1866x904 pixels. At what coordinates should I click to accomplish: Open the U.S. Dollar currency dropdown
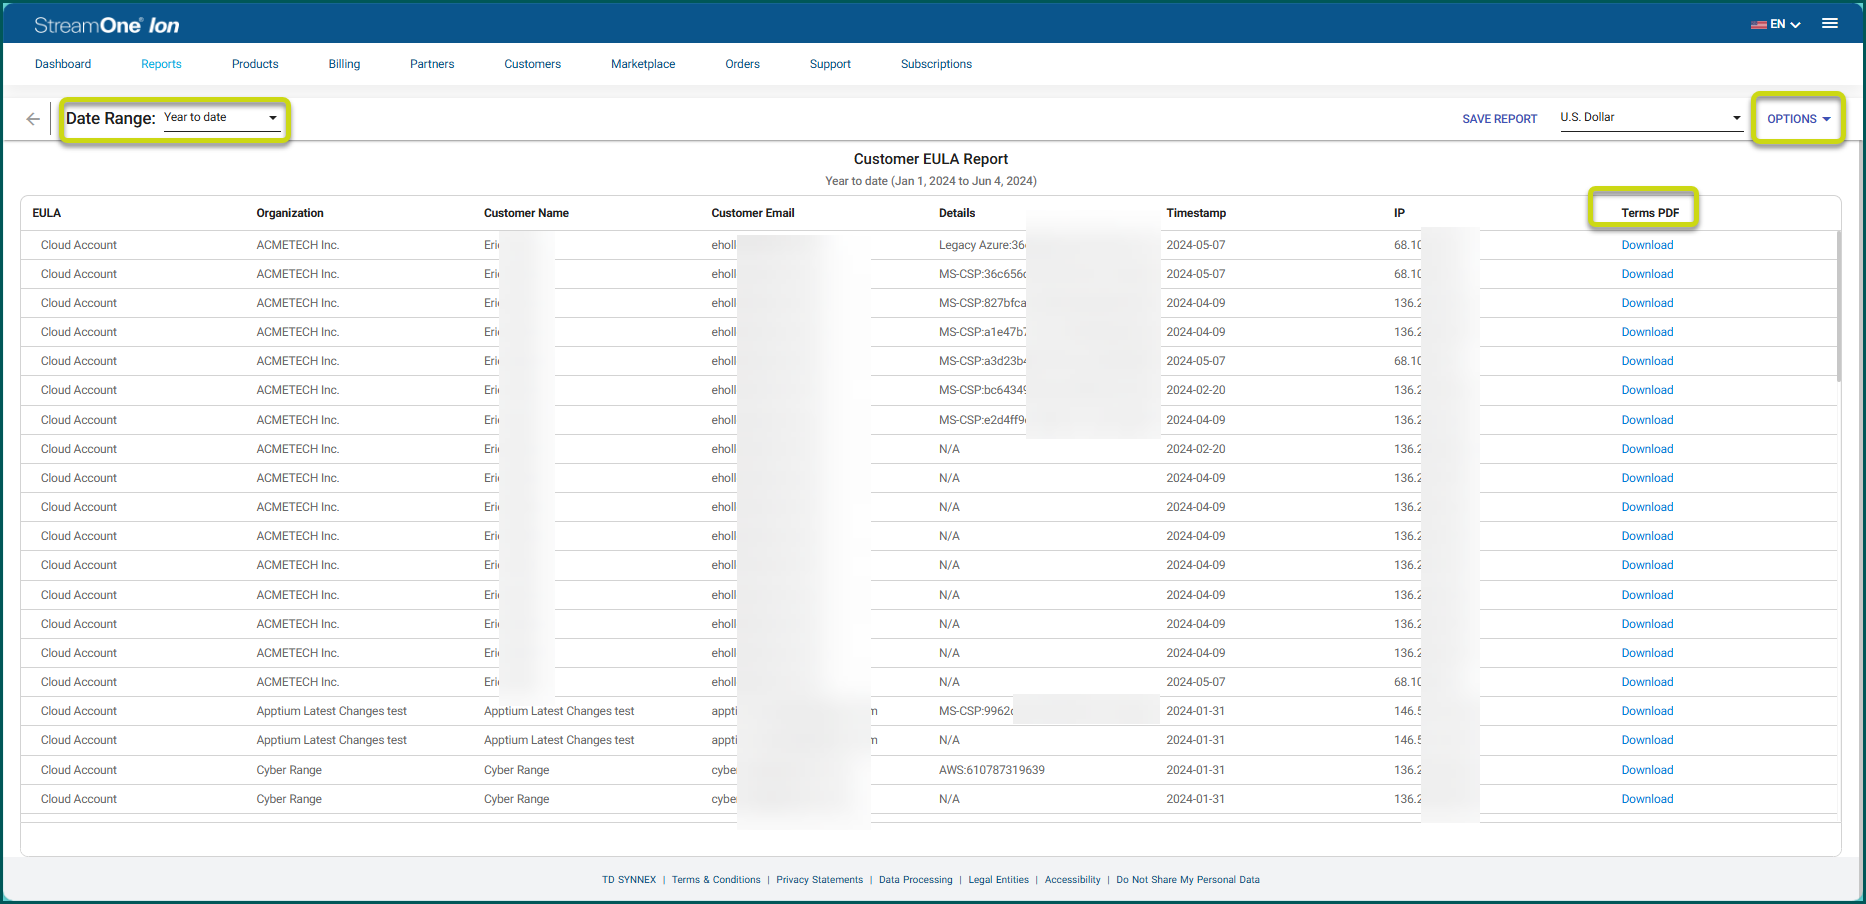(x=1651, y=118)
